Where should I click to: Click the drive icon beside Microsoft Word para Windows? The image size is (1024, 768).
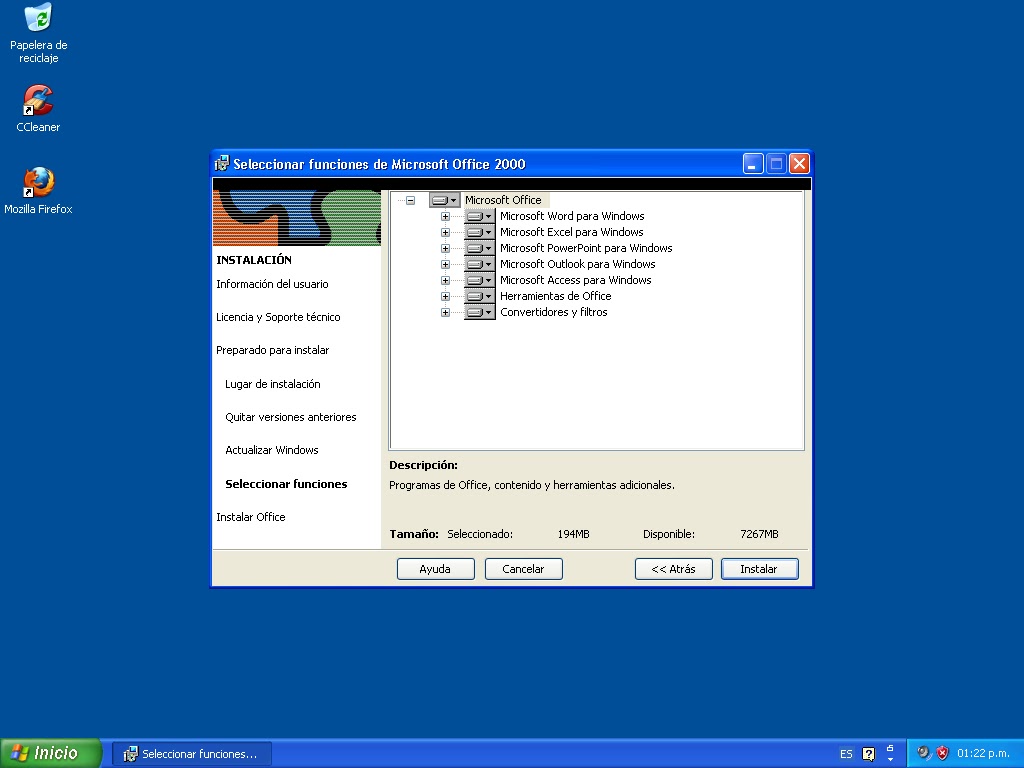[x=474, y=216]
